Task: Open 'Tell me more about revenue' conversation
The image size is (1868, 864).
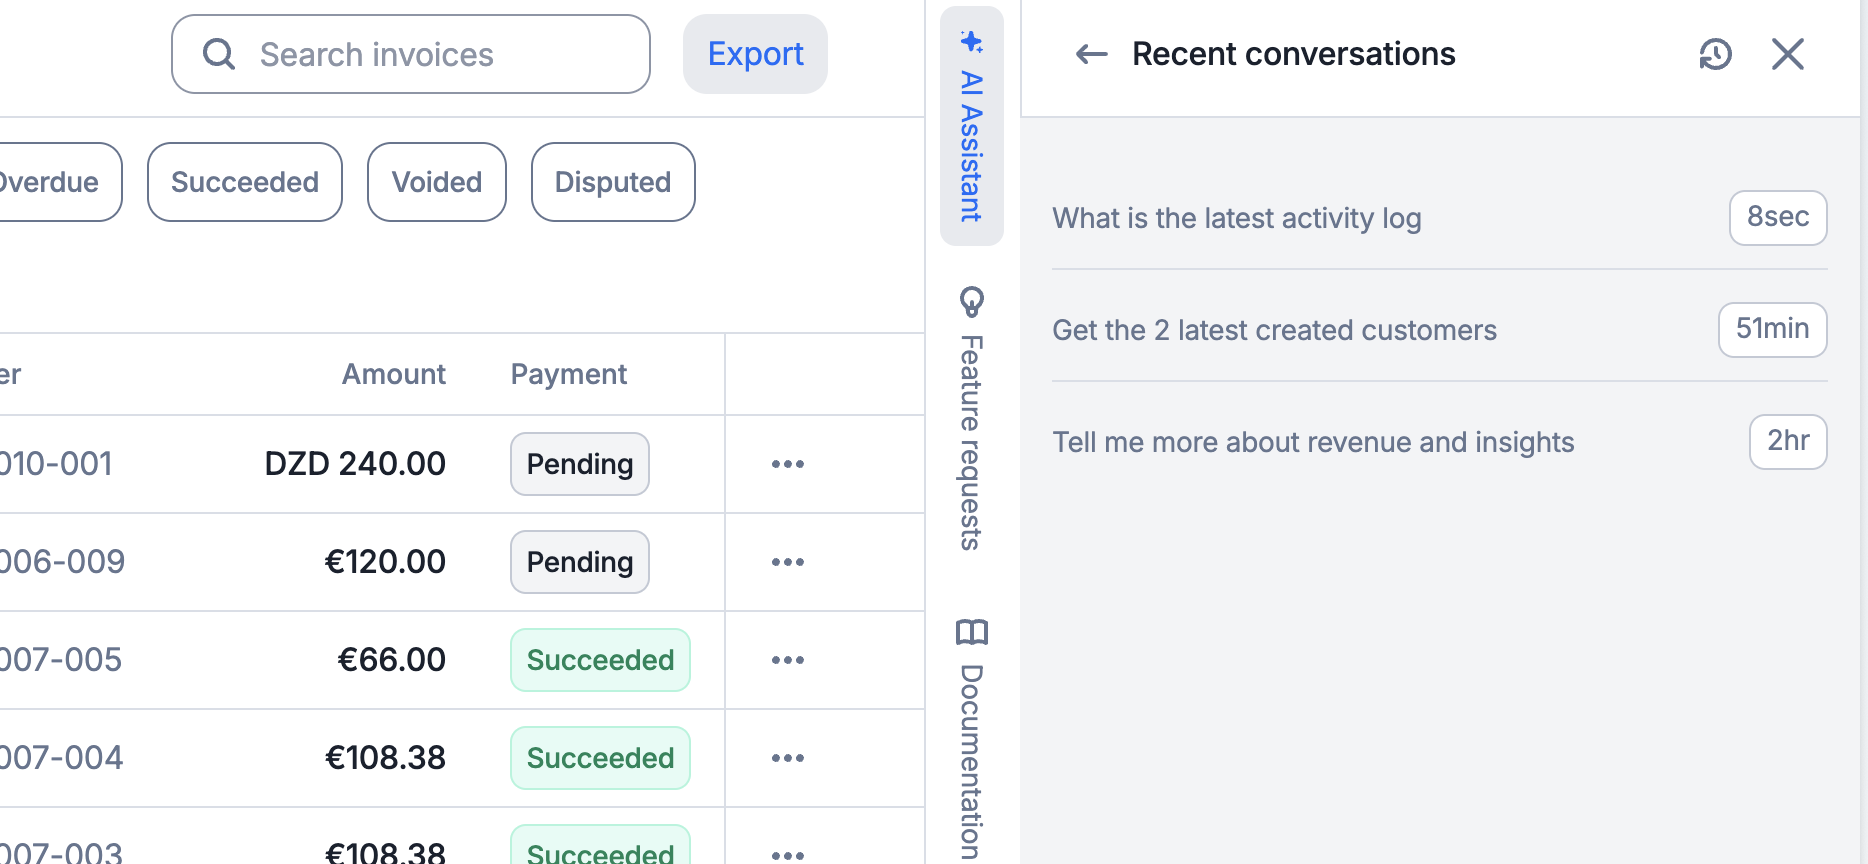Action: coord(1313,442)
